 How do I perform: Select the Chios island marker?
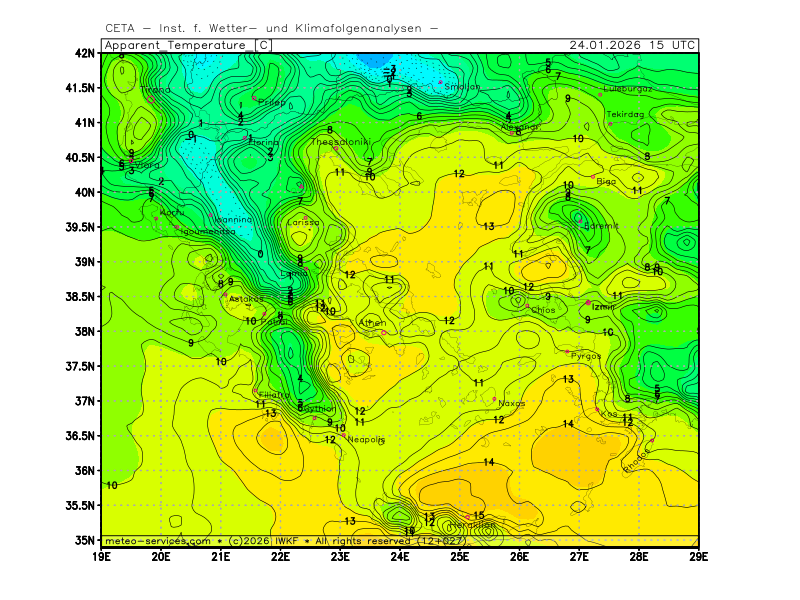(527, 305)
